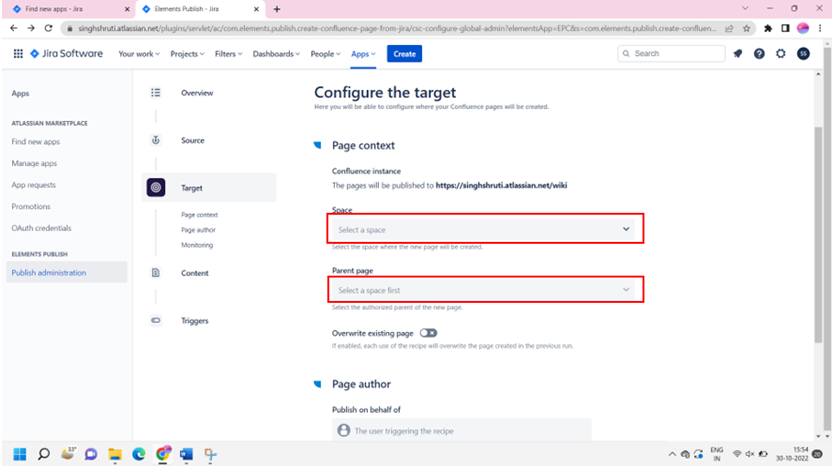832x466 pixels.
Task: Click the browser address bar URL
Action: (397, 28)
